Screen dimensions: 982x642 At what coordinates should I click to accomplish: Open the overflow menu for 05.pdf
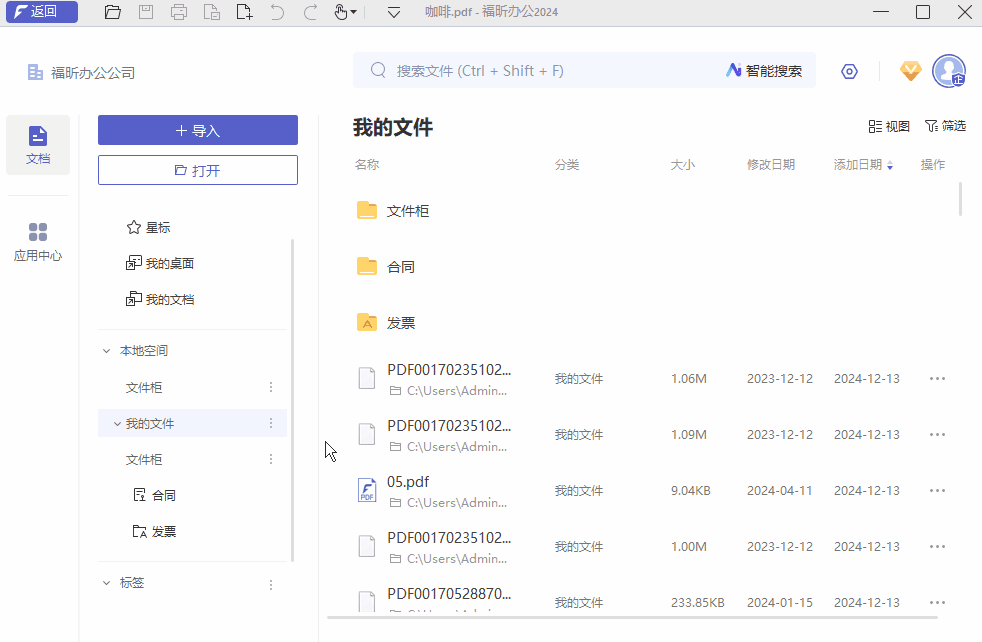point(937,490)
